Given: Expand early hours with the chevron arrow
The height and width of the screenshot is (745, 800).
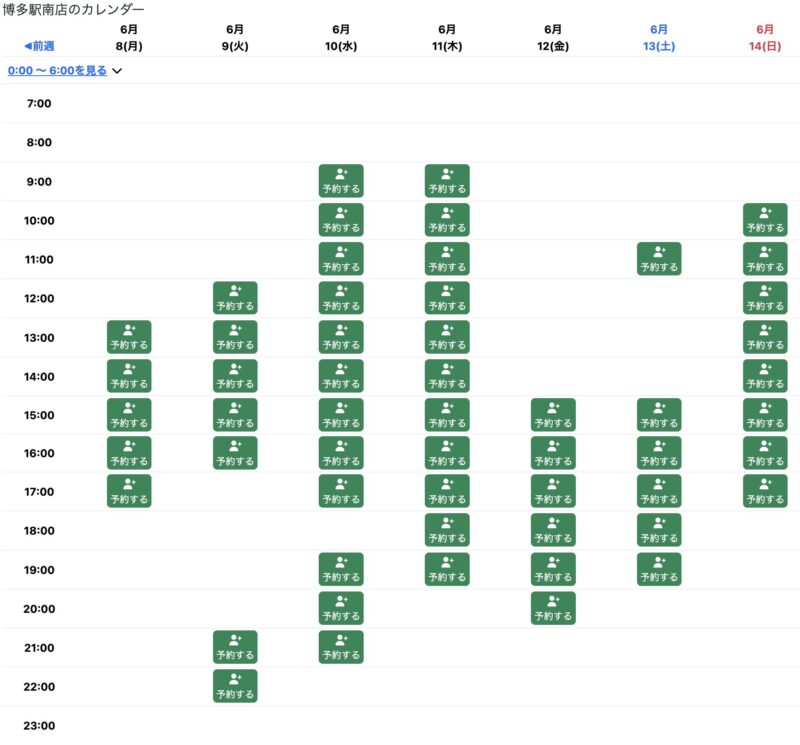Looking at the screenshot, I should [x=117, y=71].
